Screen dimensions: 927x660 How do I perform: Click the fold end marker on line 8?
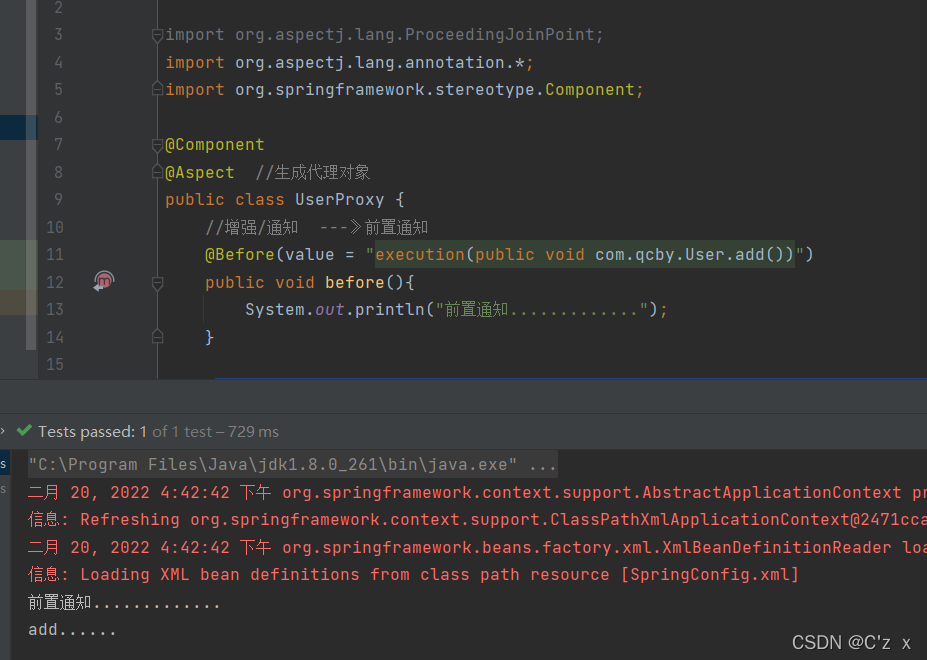point(157,172)
